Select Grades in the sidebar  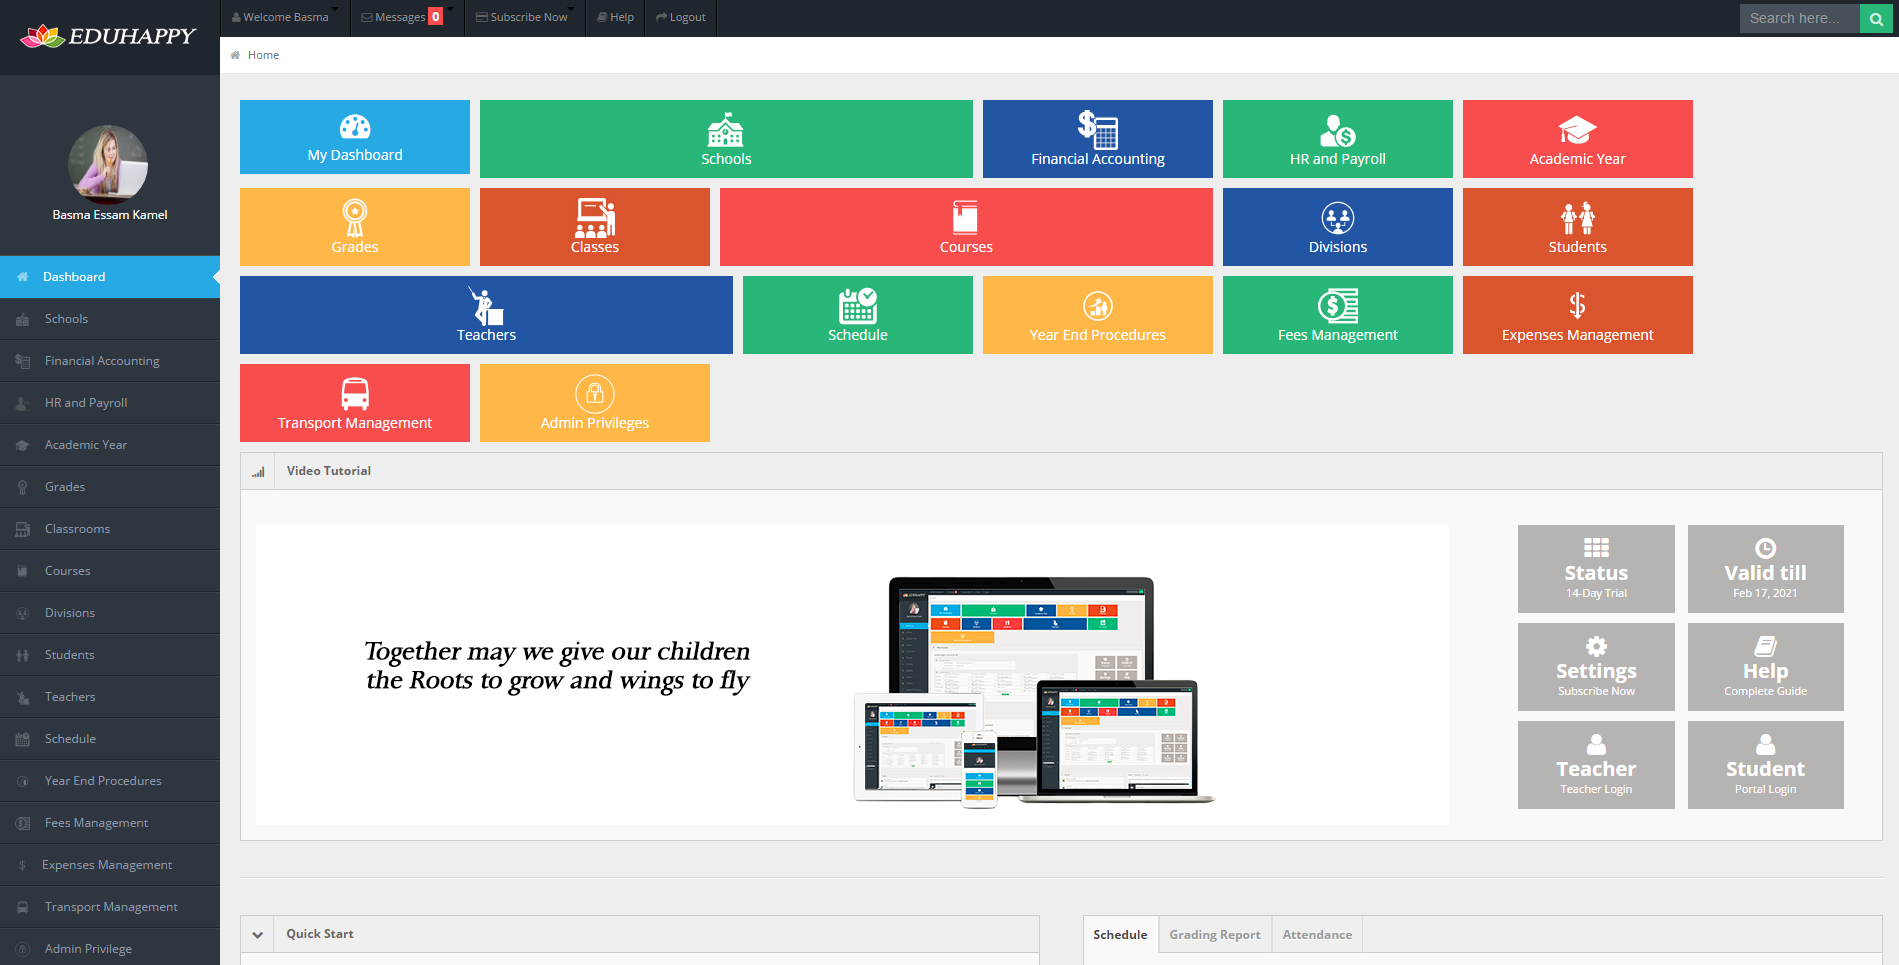pyautogui.click(x=110, y=487)
